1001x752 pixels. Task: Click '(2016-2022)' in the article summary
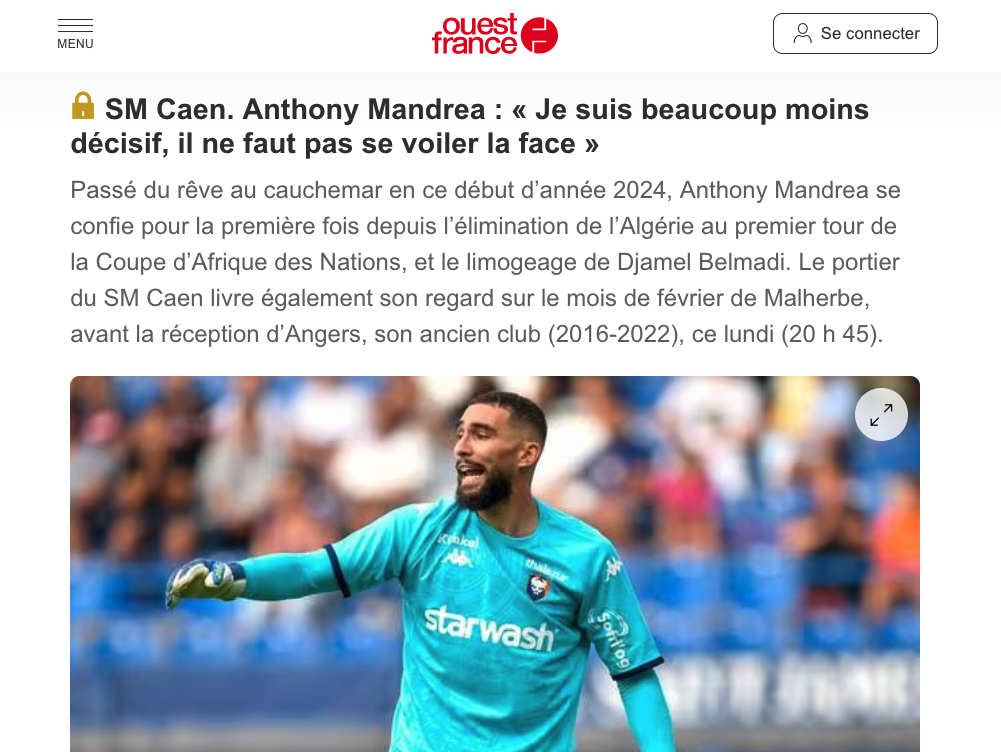point(615,335)
